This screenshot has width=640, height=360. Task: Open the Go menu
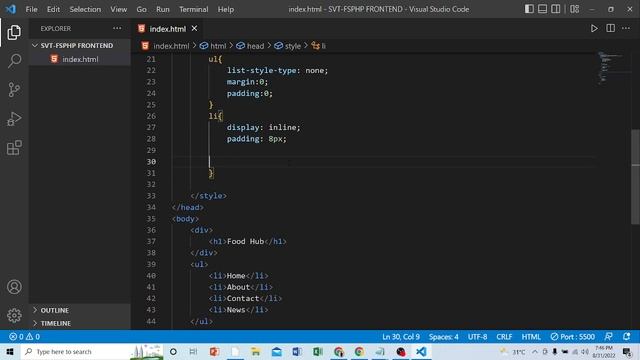click(x=141, y=9)
